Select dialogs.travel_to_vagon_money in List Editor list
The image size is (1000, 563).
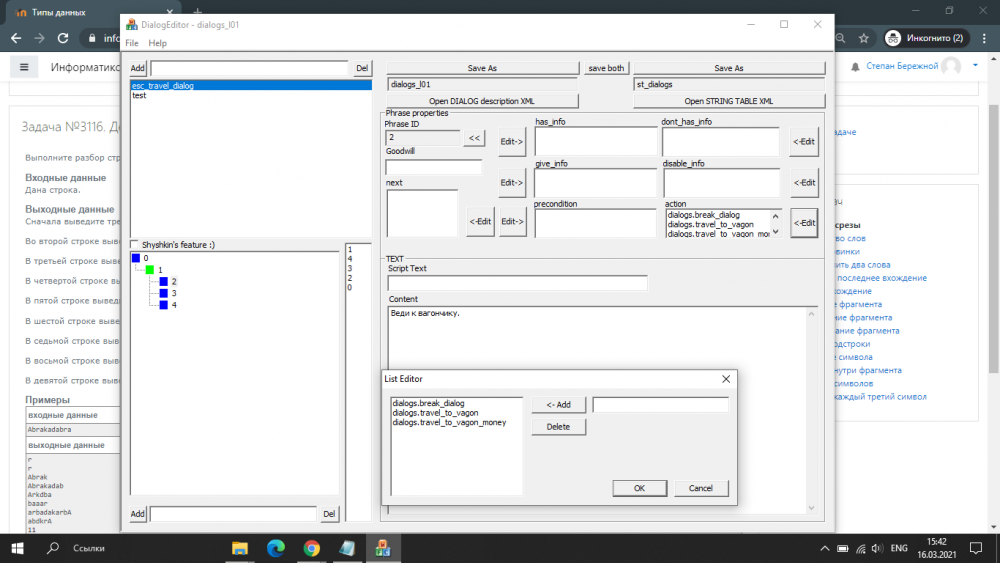pos(449,423)
